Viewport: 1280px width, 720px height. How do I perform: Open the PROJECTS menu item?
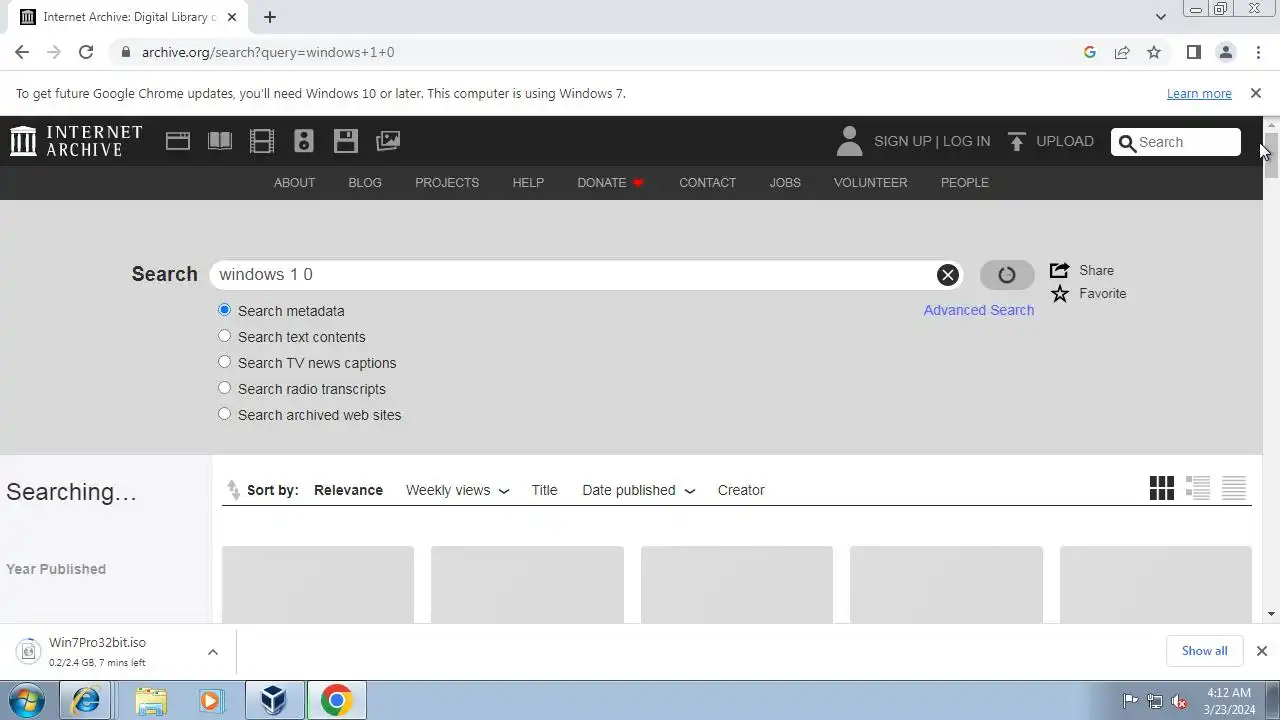[447, 183]
